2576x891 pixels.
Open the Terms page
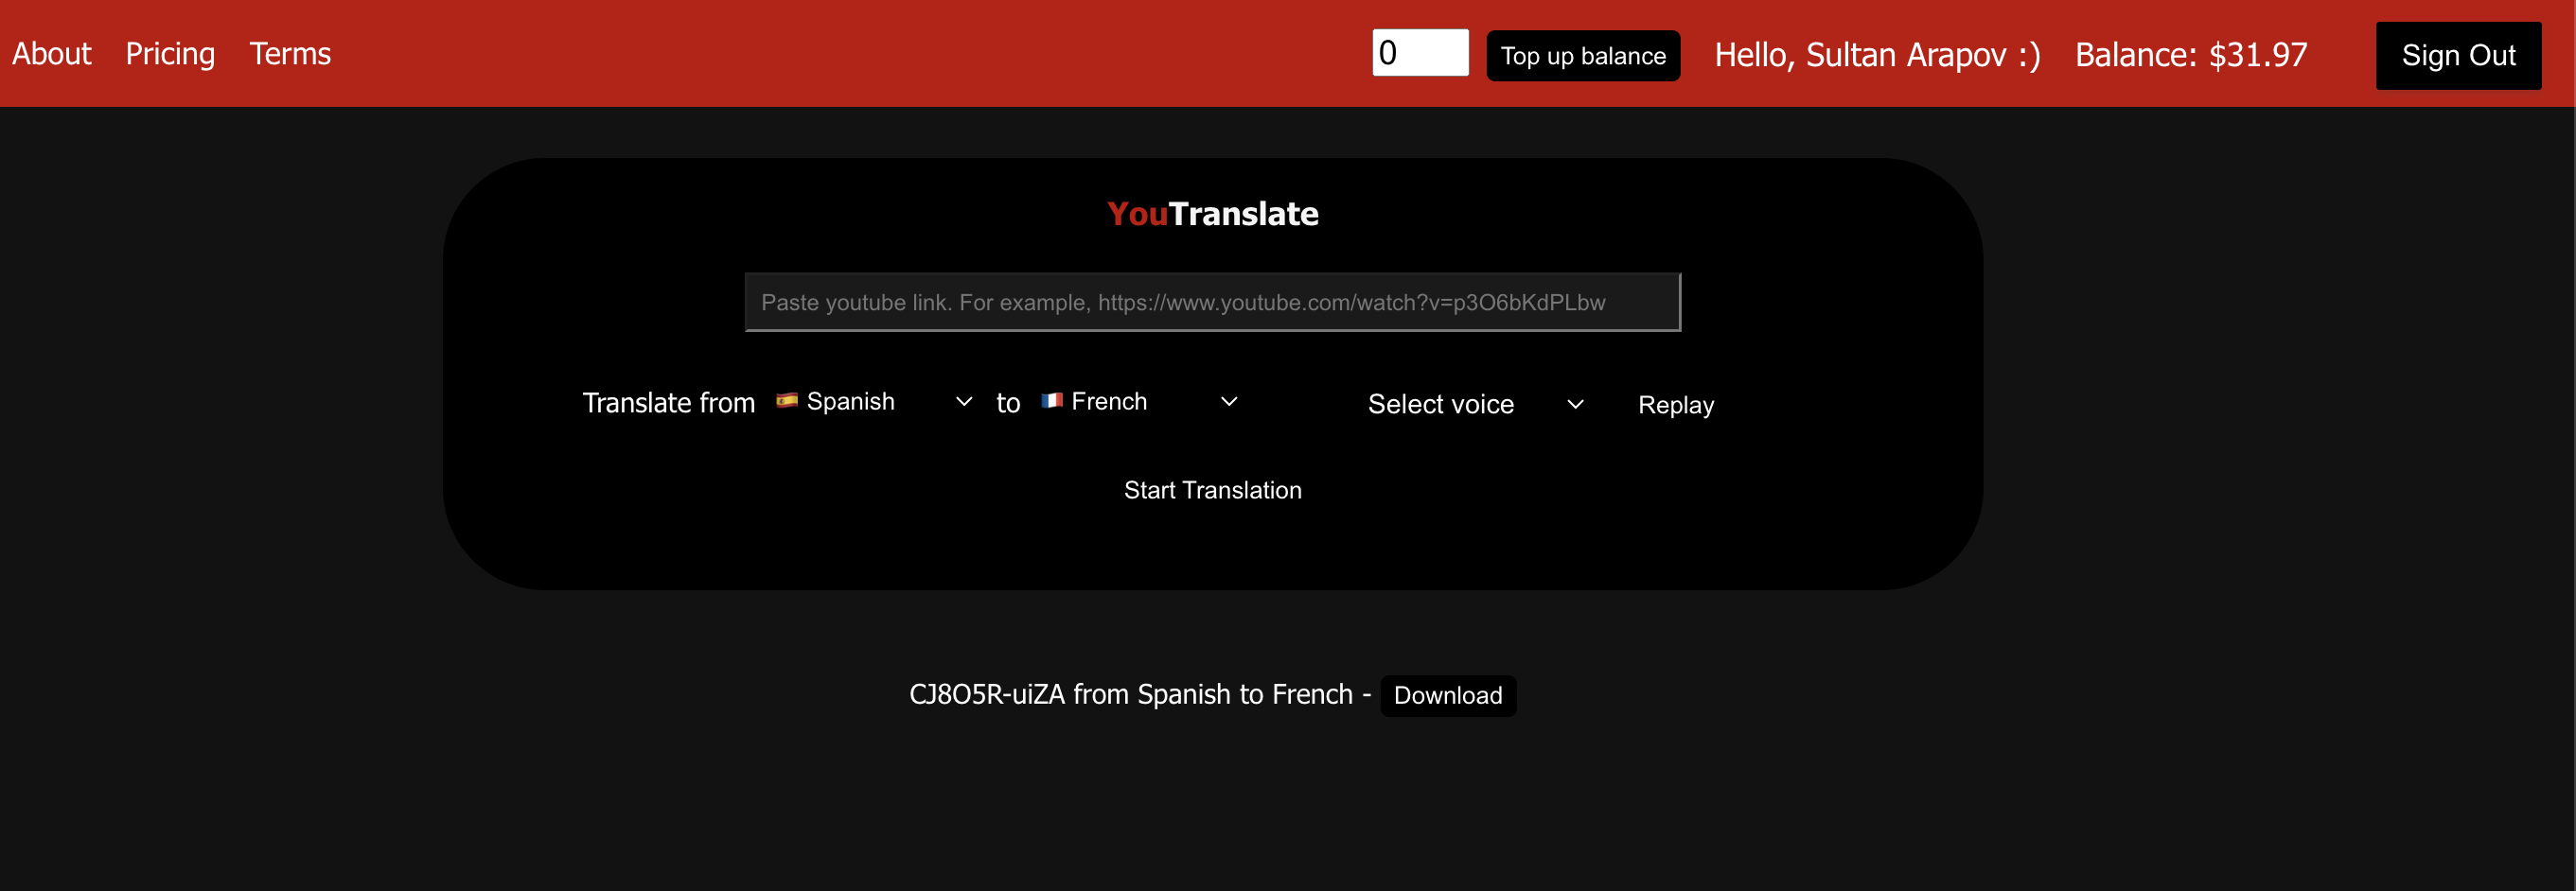(x=290, y=54)
